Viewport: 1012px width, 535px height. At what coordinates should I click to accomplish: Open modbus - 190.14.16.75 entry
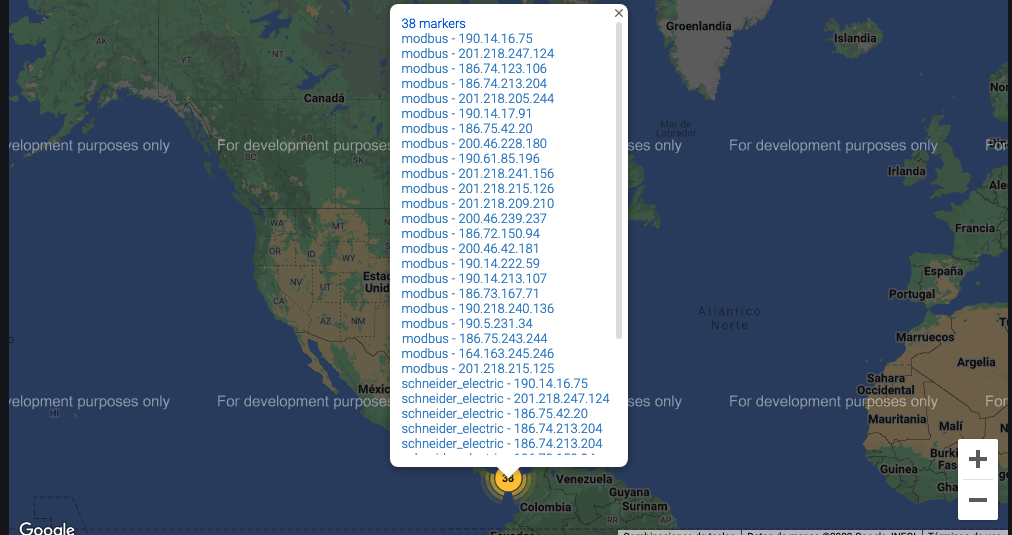(467, 39)
